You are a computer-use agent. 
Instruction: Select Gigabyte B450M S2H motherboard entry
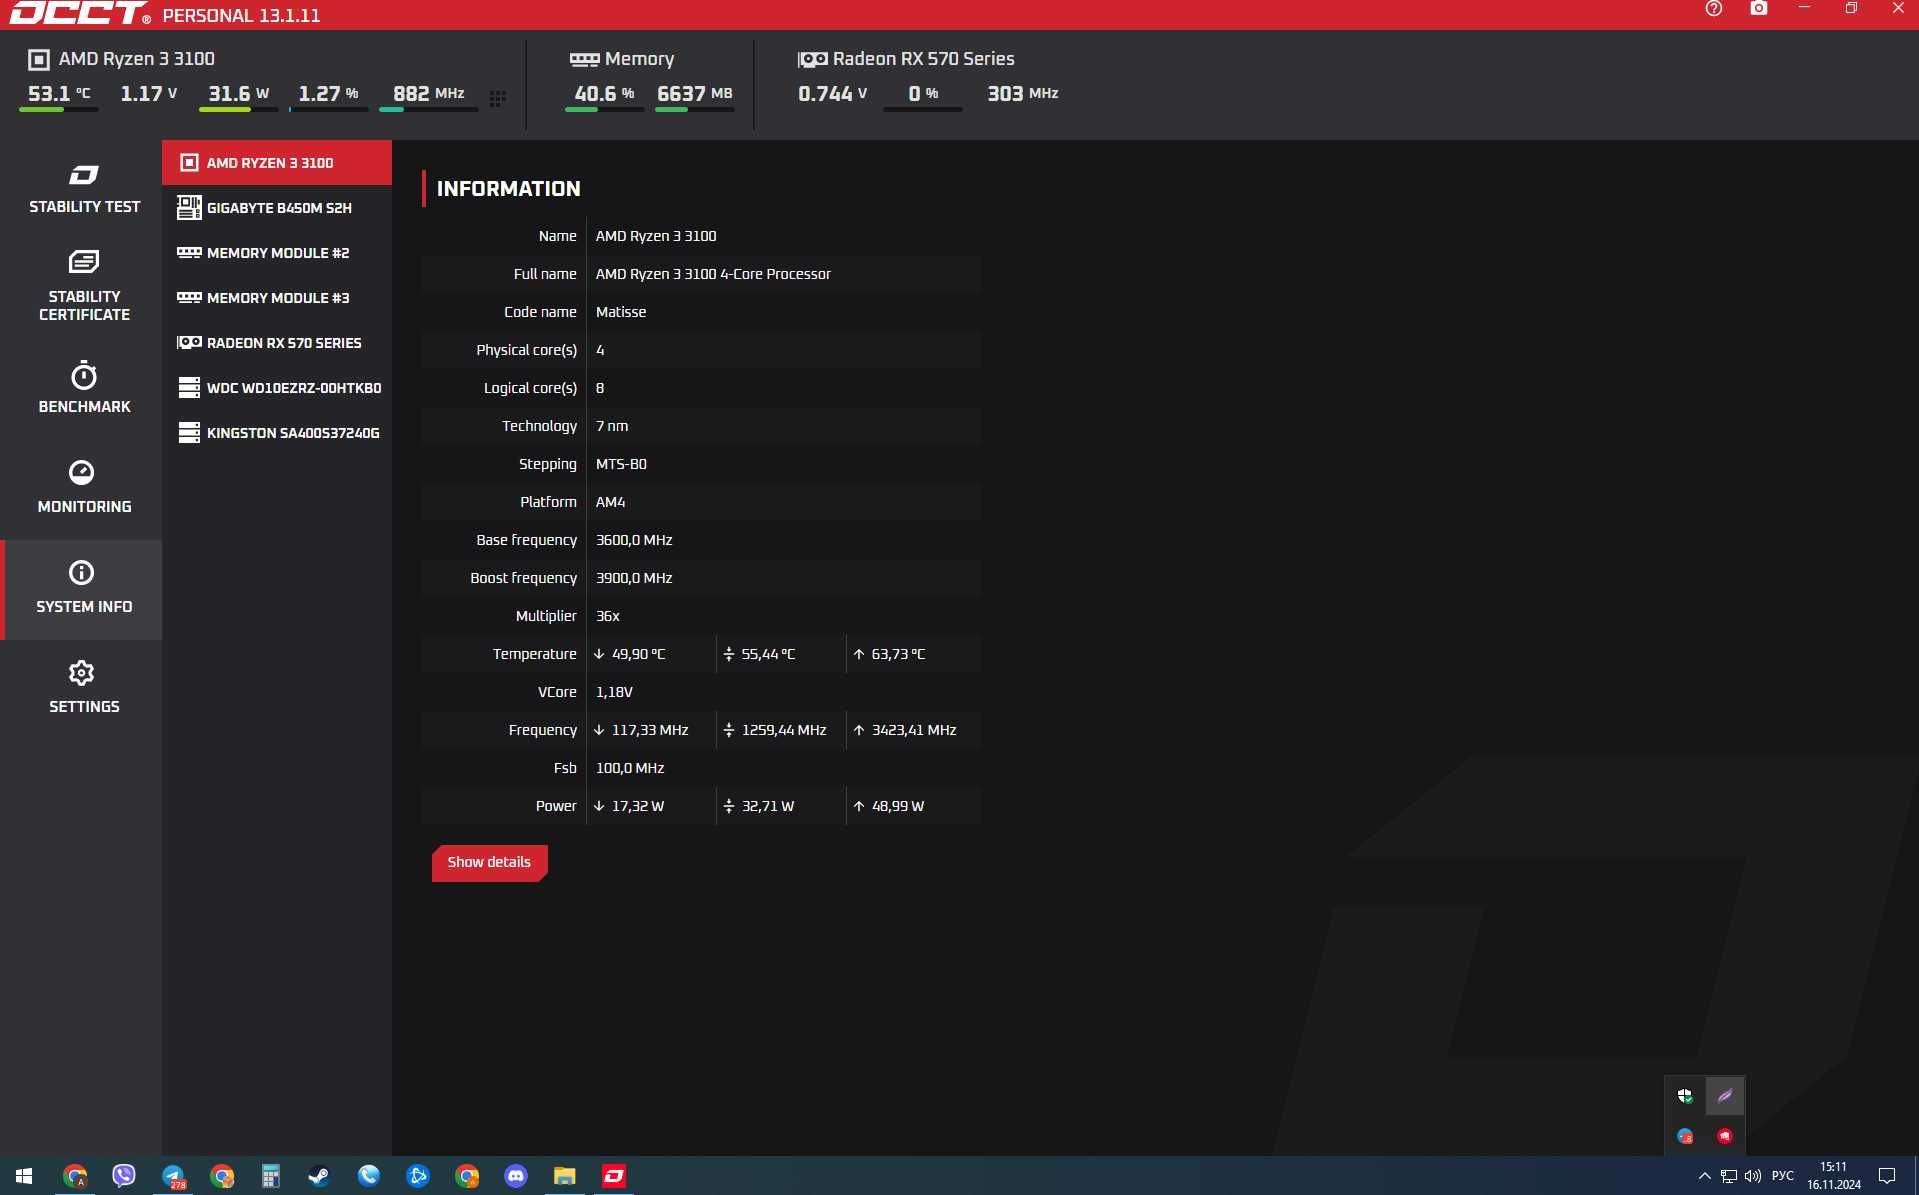277,208
